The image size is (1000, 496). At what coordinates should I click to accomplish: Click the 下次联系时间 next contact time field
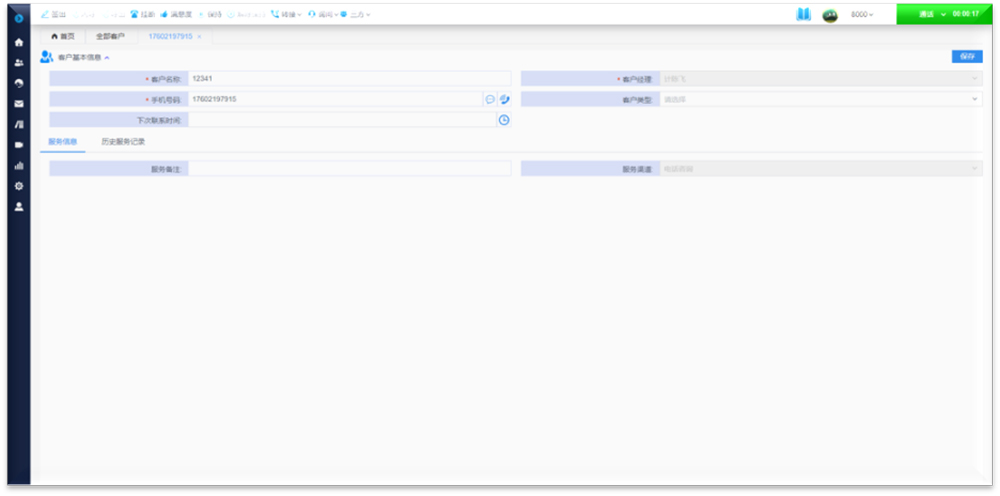(342, 119)
